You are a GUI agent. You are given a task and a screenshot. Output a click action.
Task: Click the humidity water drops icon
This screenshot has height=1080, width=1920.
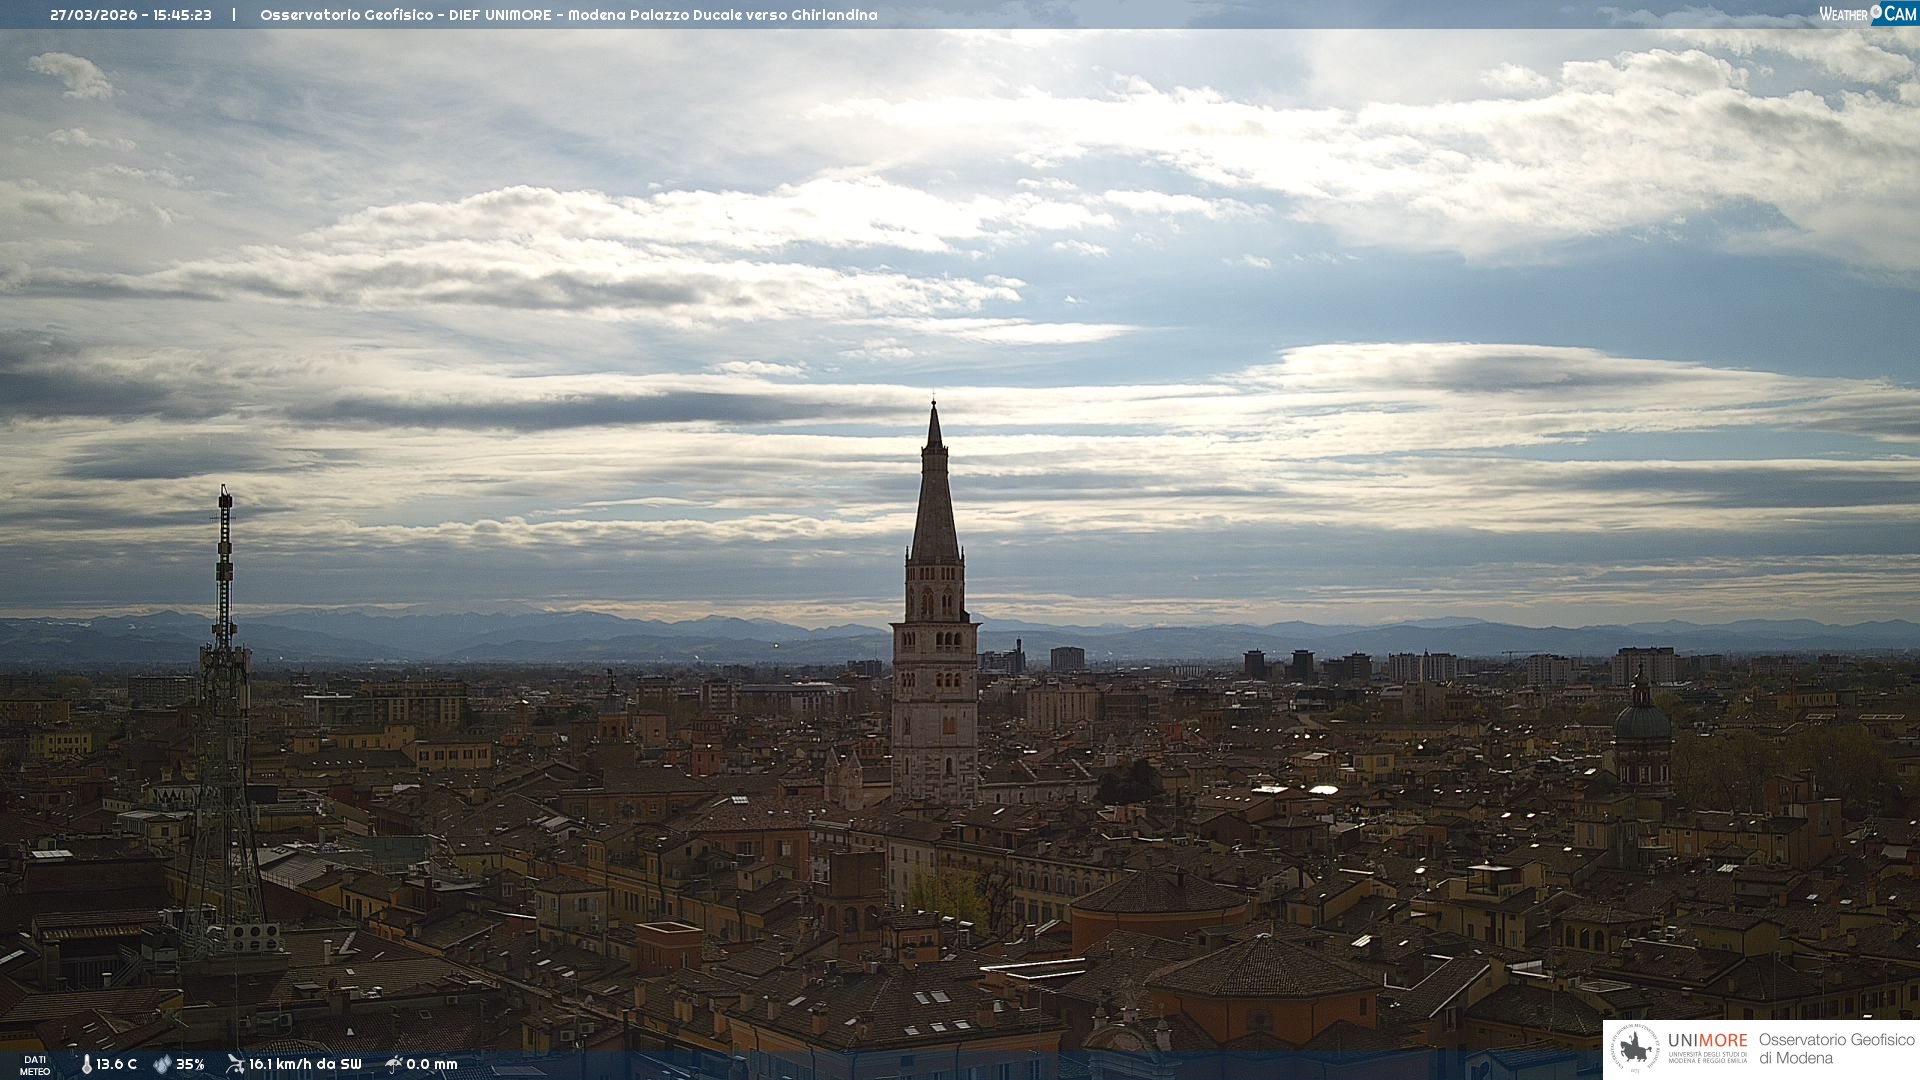(x=162, y=1064)
